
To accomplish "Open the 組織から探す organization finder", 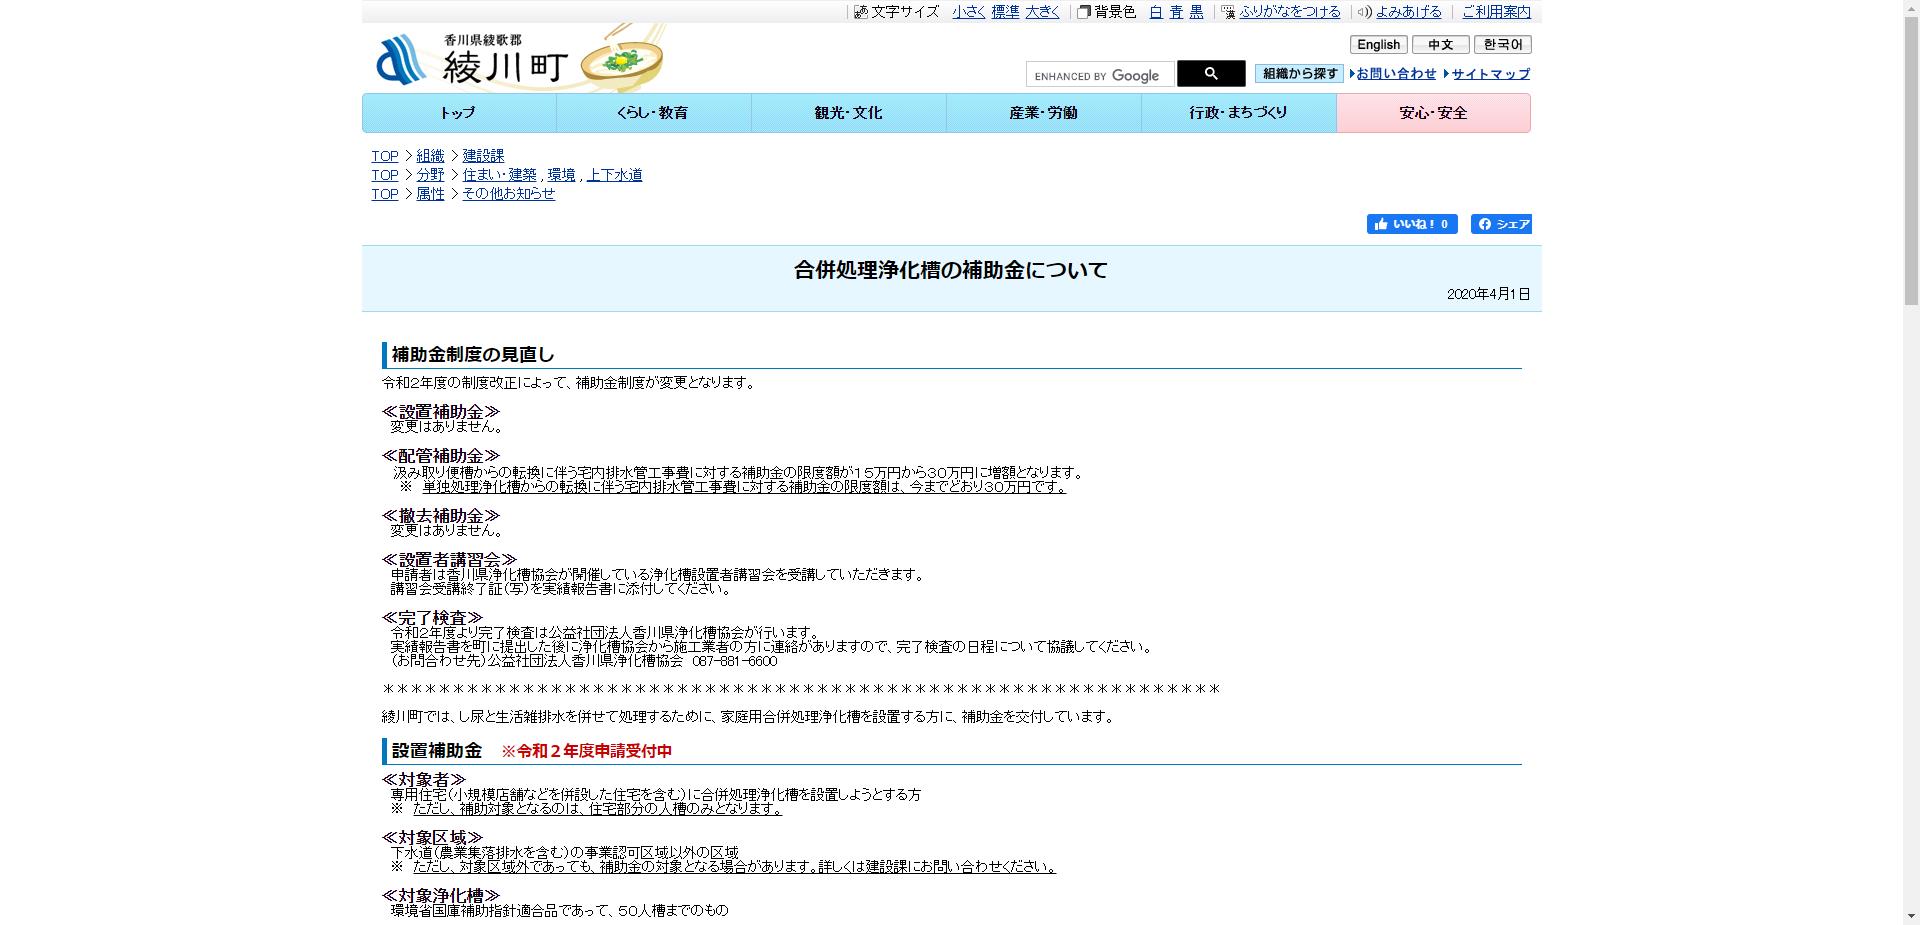I will point(1298,73).
